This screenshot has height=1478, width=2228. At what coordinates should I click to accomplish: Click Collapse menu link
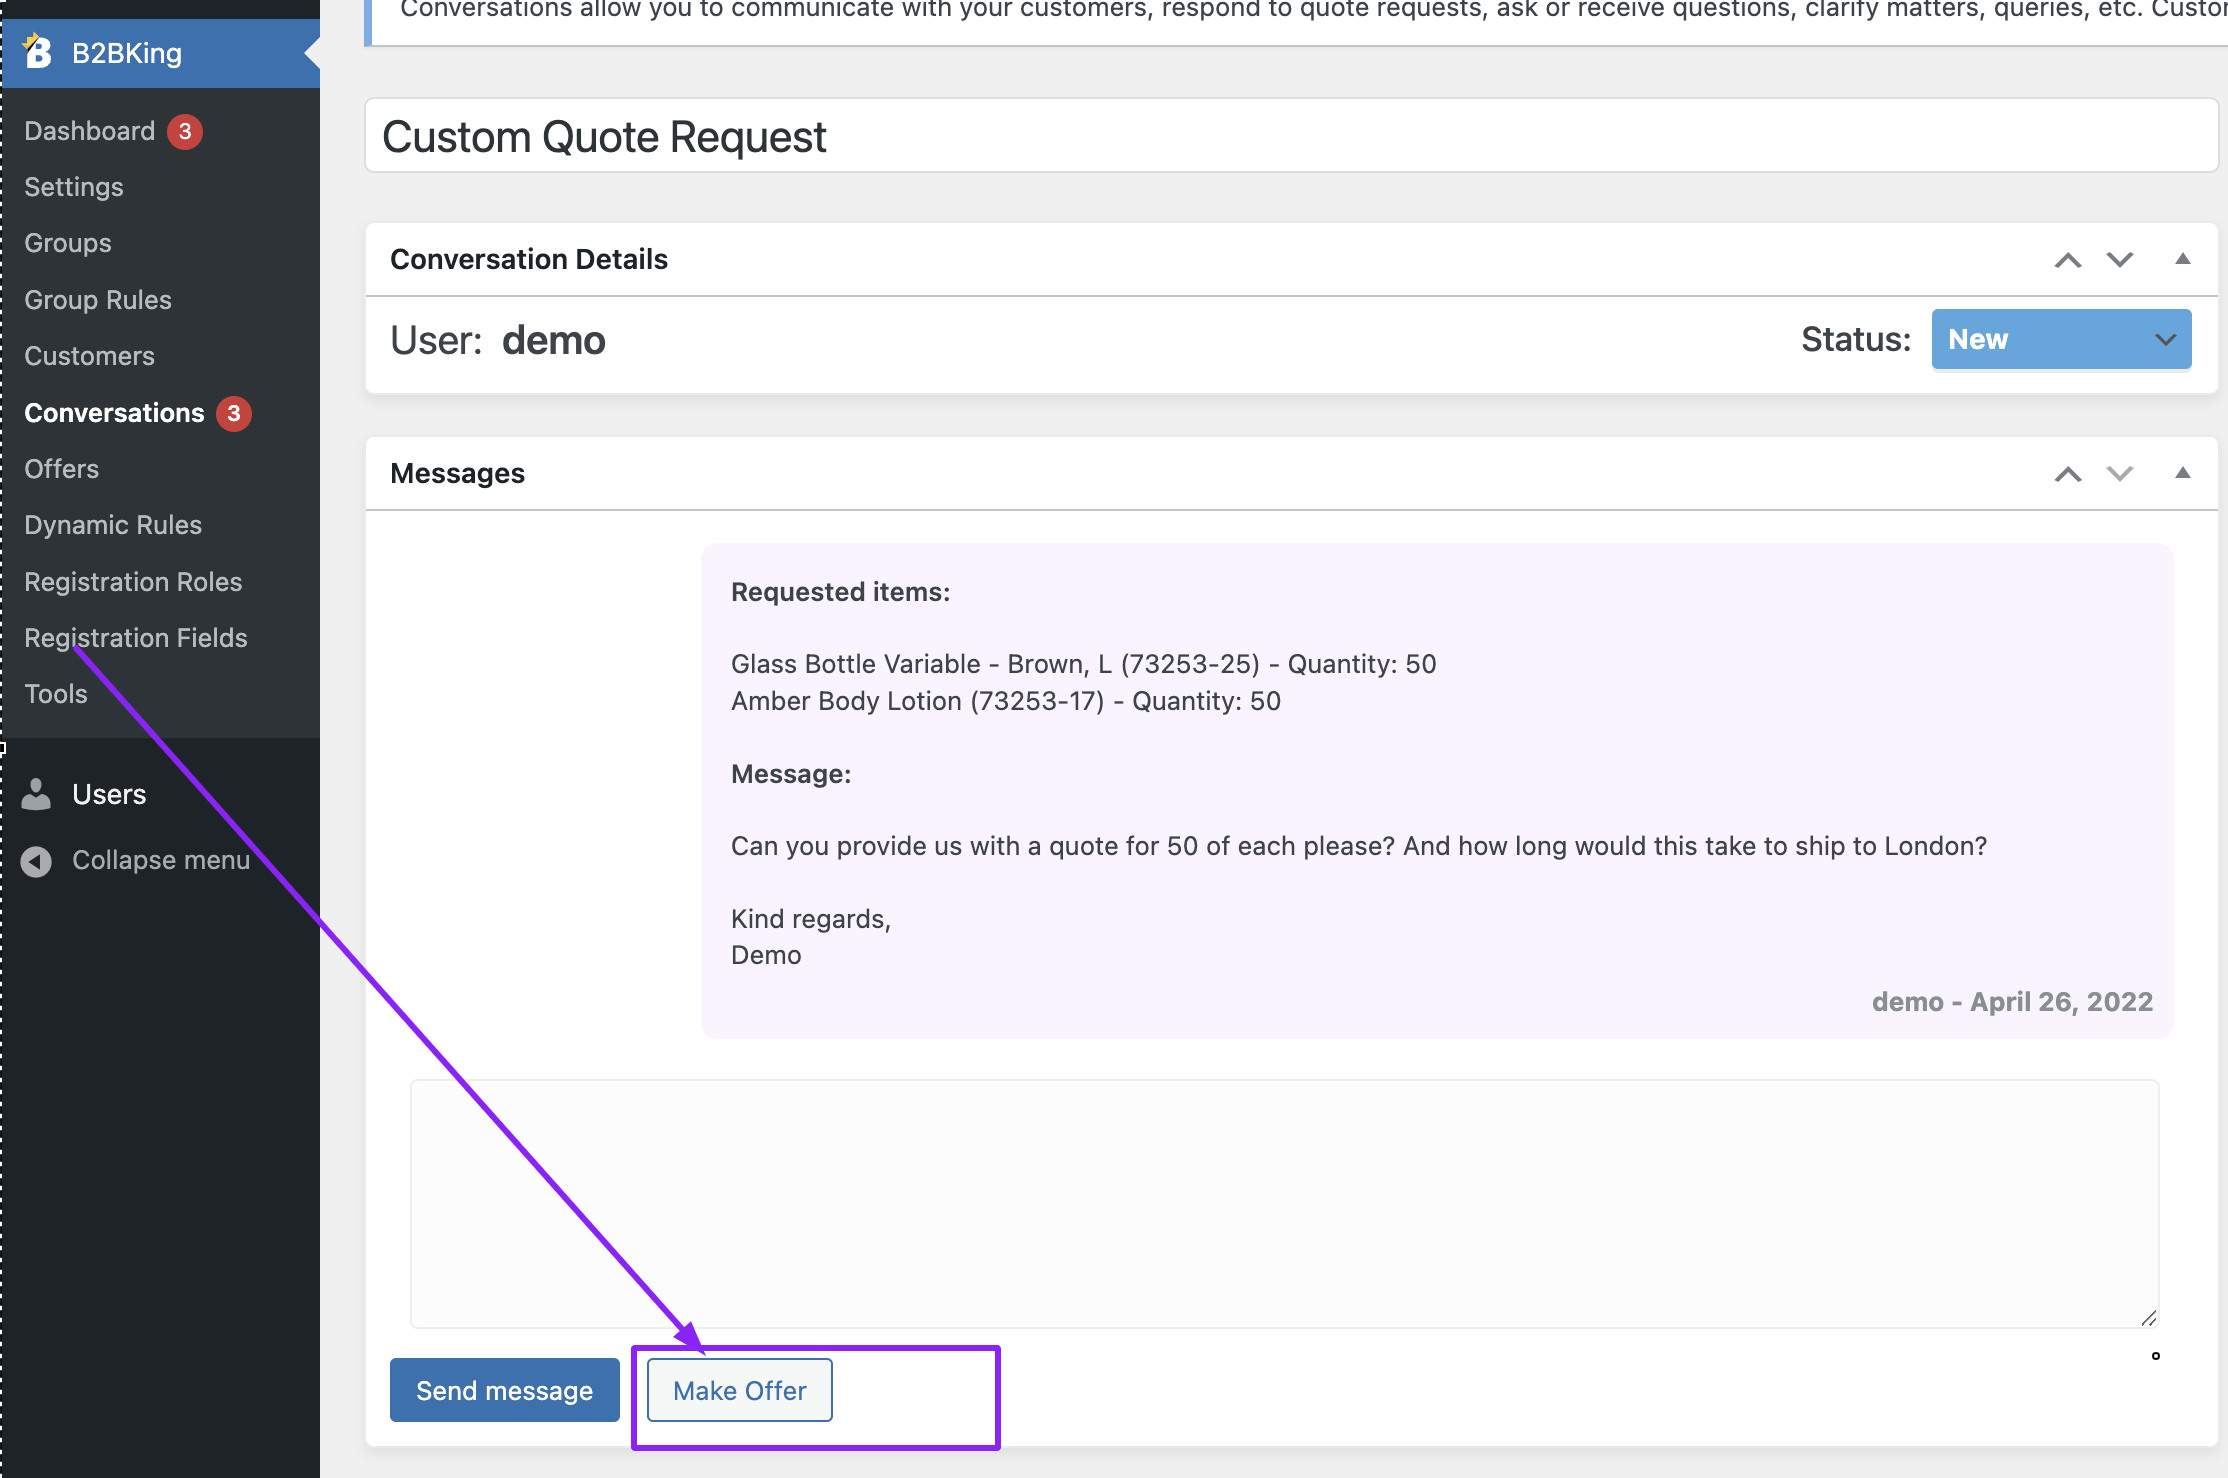(161, 861)
